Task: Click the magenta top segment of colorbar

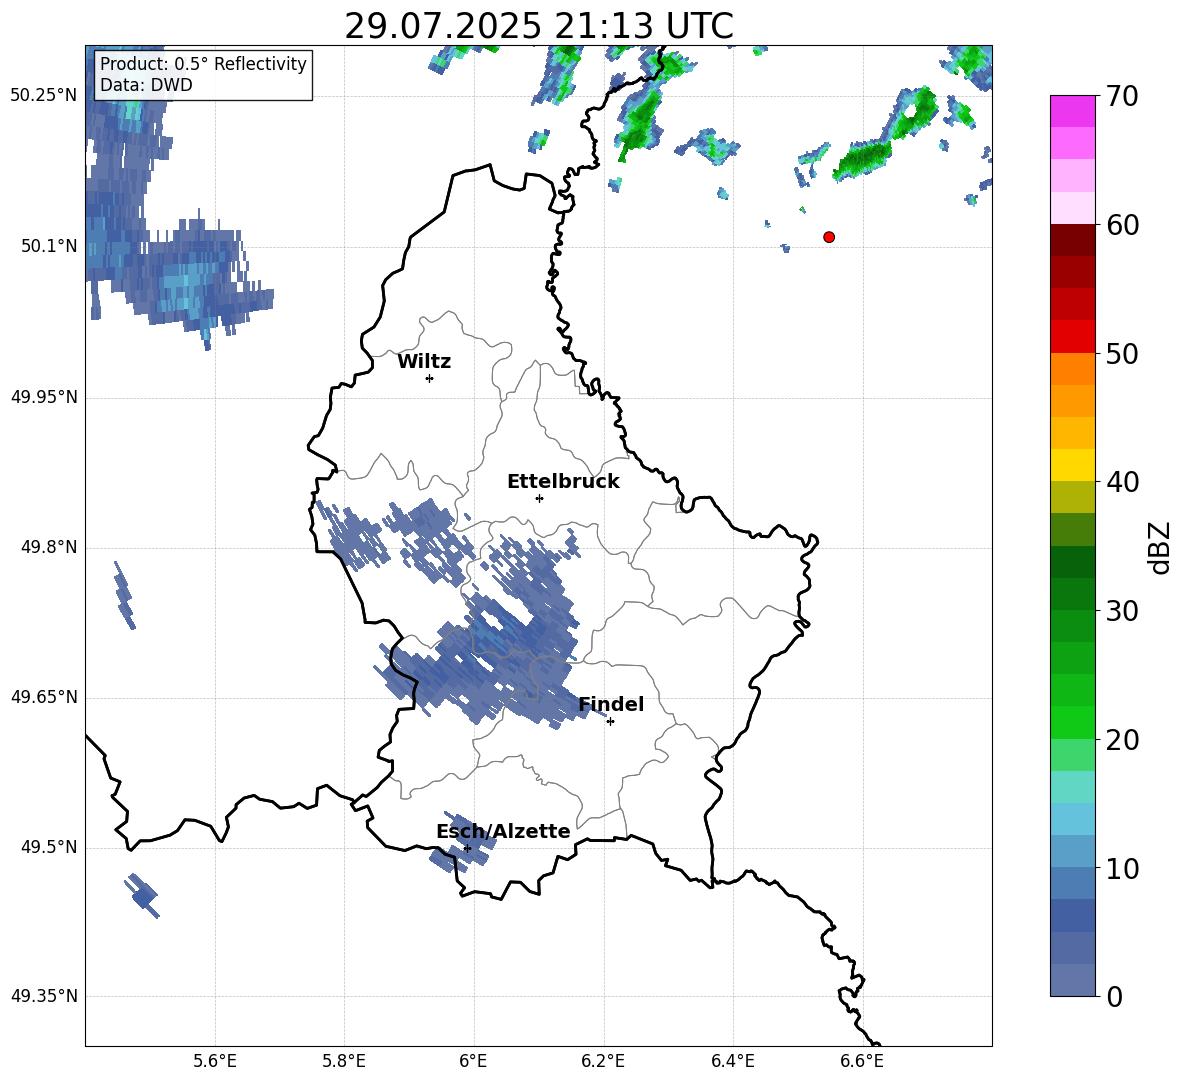Action: (x=1073, y=111)
